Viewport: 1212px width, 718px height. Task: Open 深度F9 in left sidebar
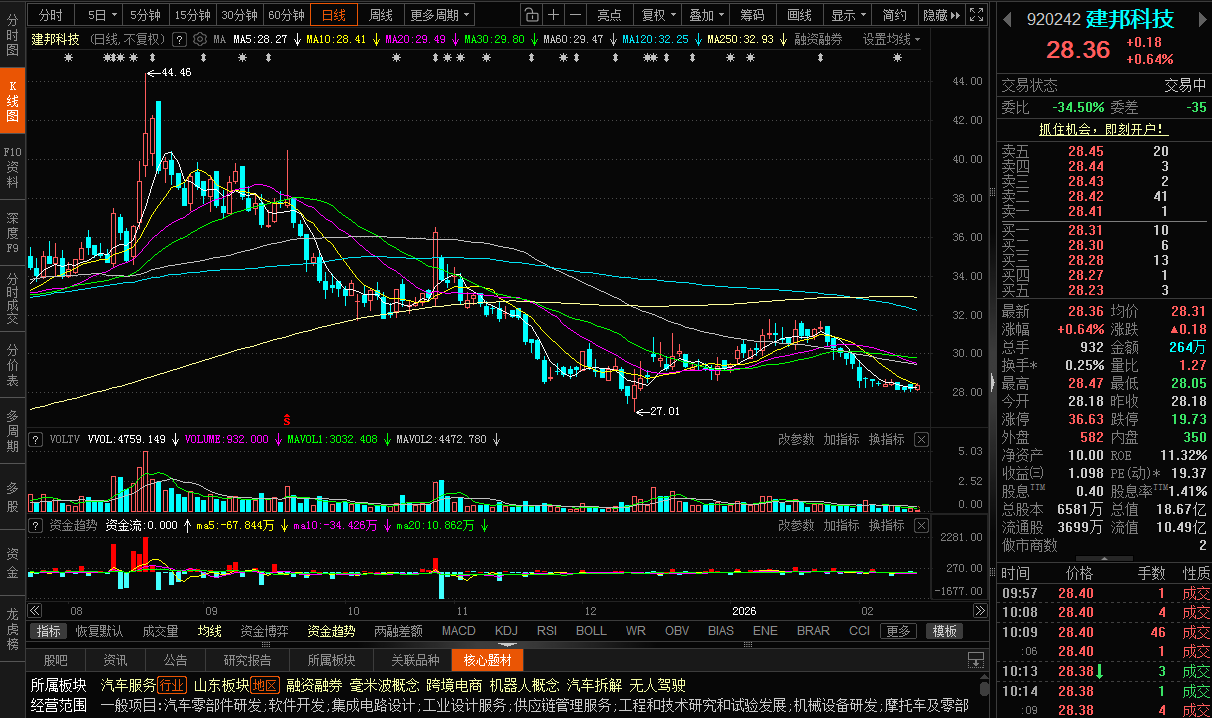(13, 232)
